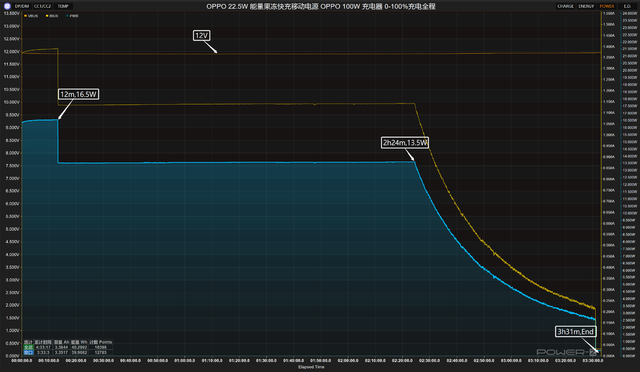Click the 24.000W tick on the power axis
The width and height of the screenshot is (640, 372).
tap(629, 13)
